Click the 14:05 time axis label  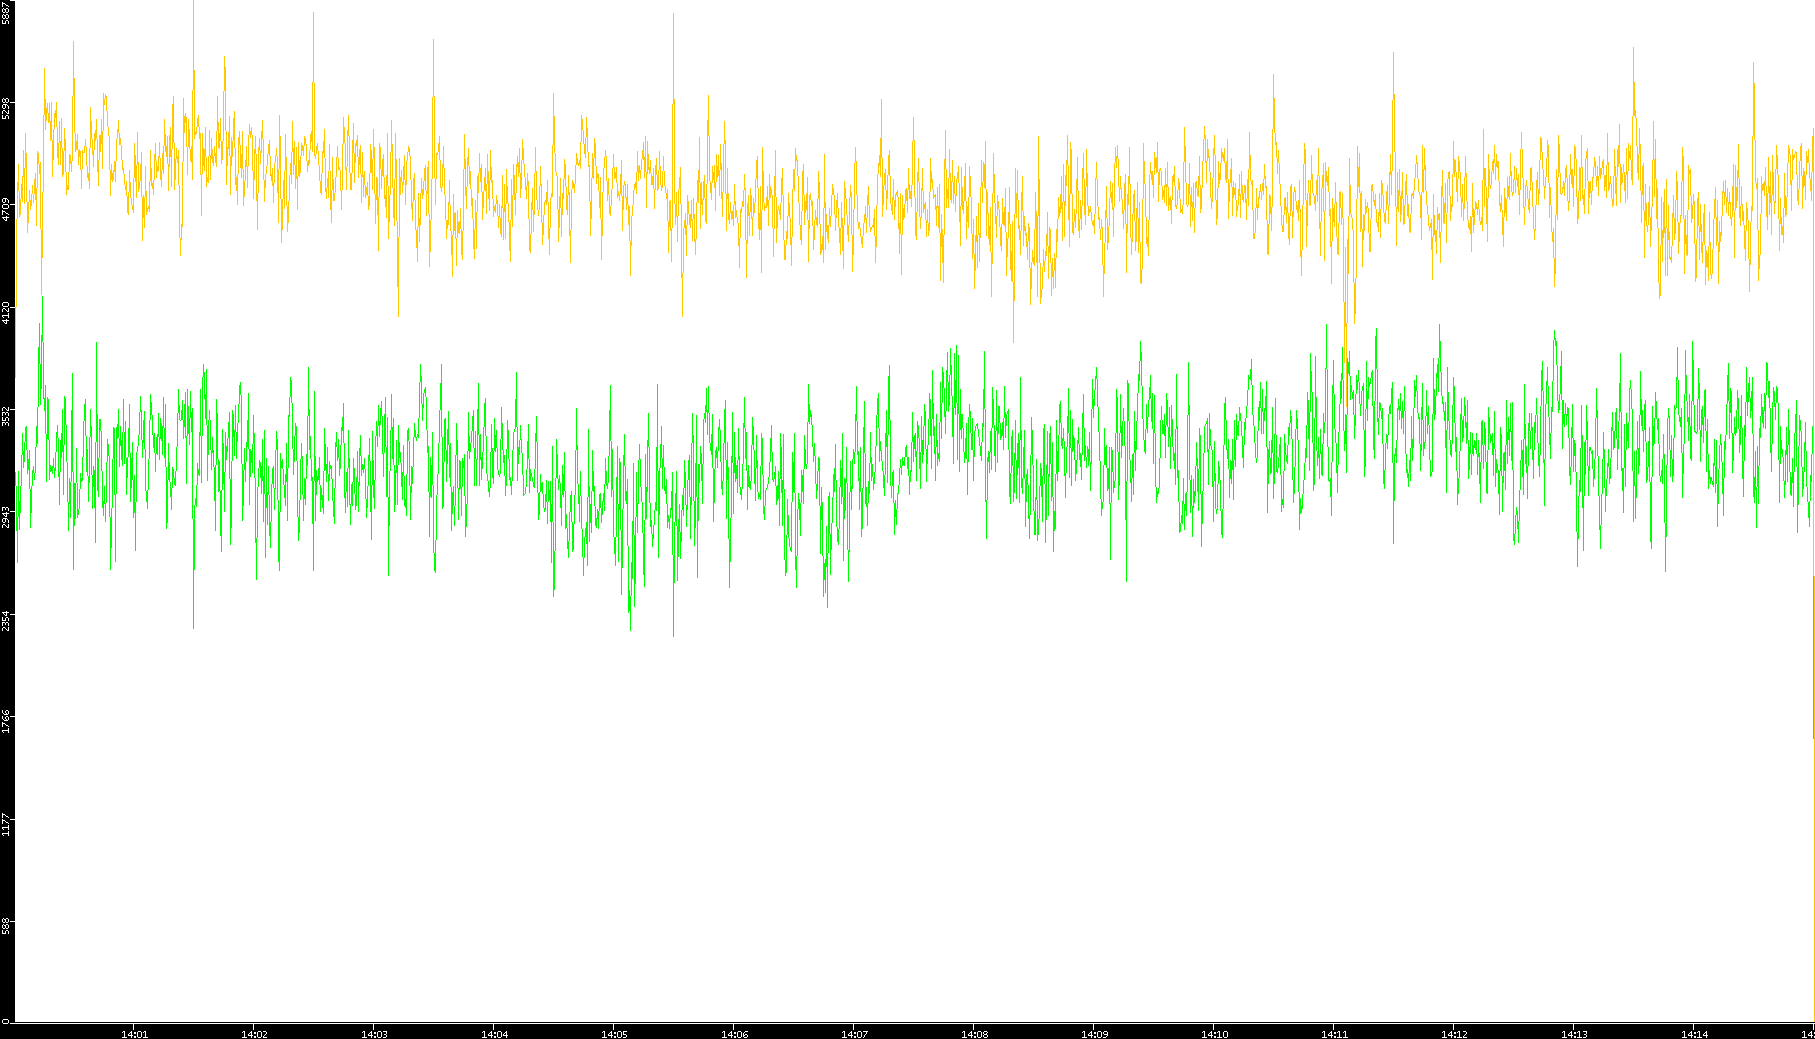point(614,1034)
